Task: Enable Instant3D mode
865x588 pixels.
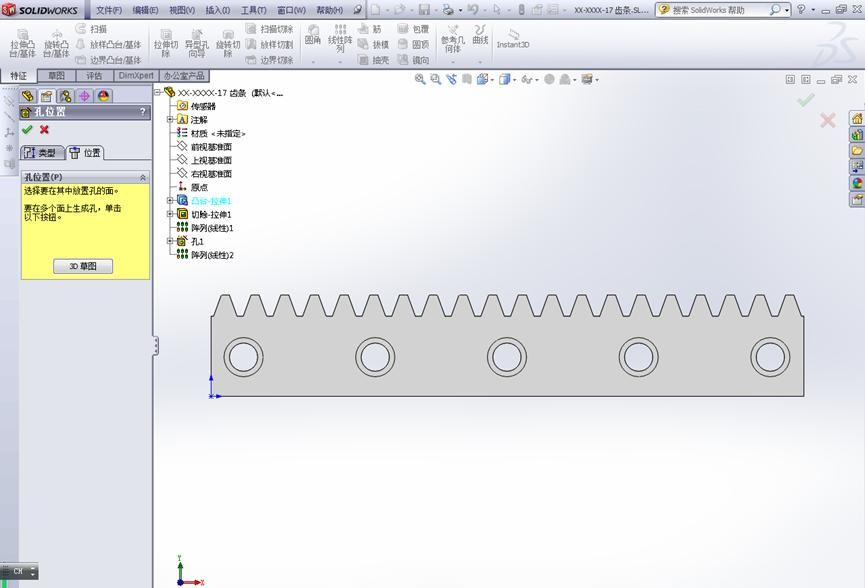Action: pos(512,41)
